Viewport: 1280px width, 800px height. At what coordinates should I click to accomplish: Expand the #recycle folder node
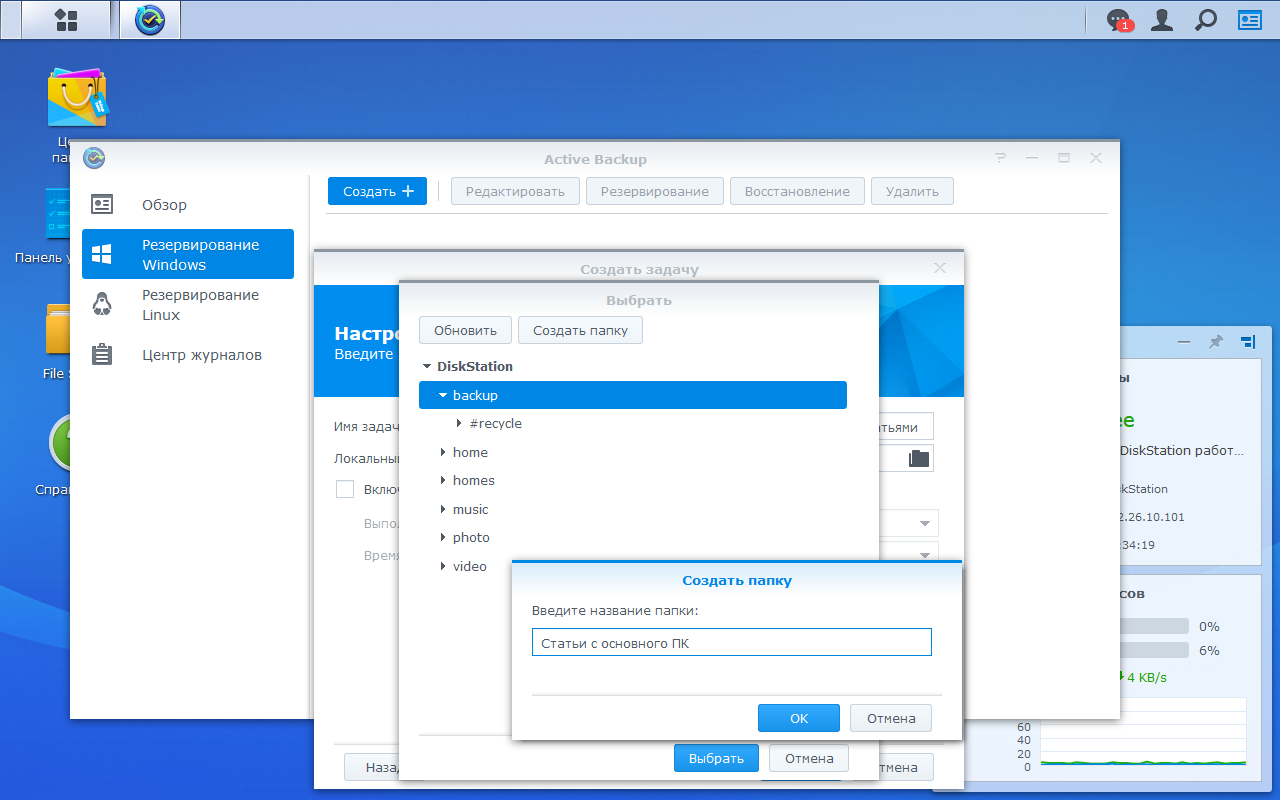coord(459,424)
